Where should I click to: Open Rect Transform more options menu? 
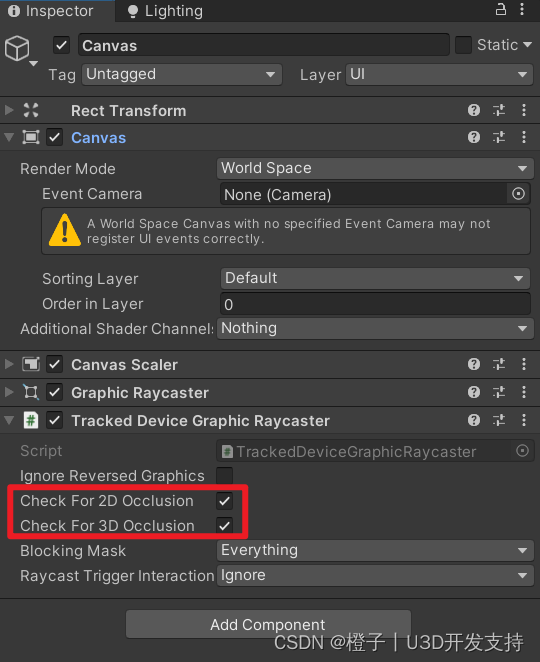[524, 110]
